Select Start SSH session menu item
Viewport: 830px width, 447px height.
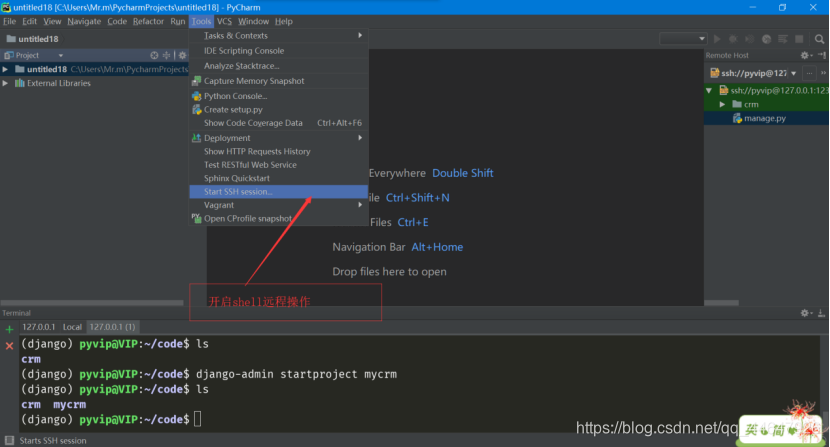(x=278, y=192)
